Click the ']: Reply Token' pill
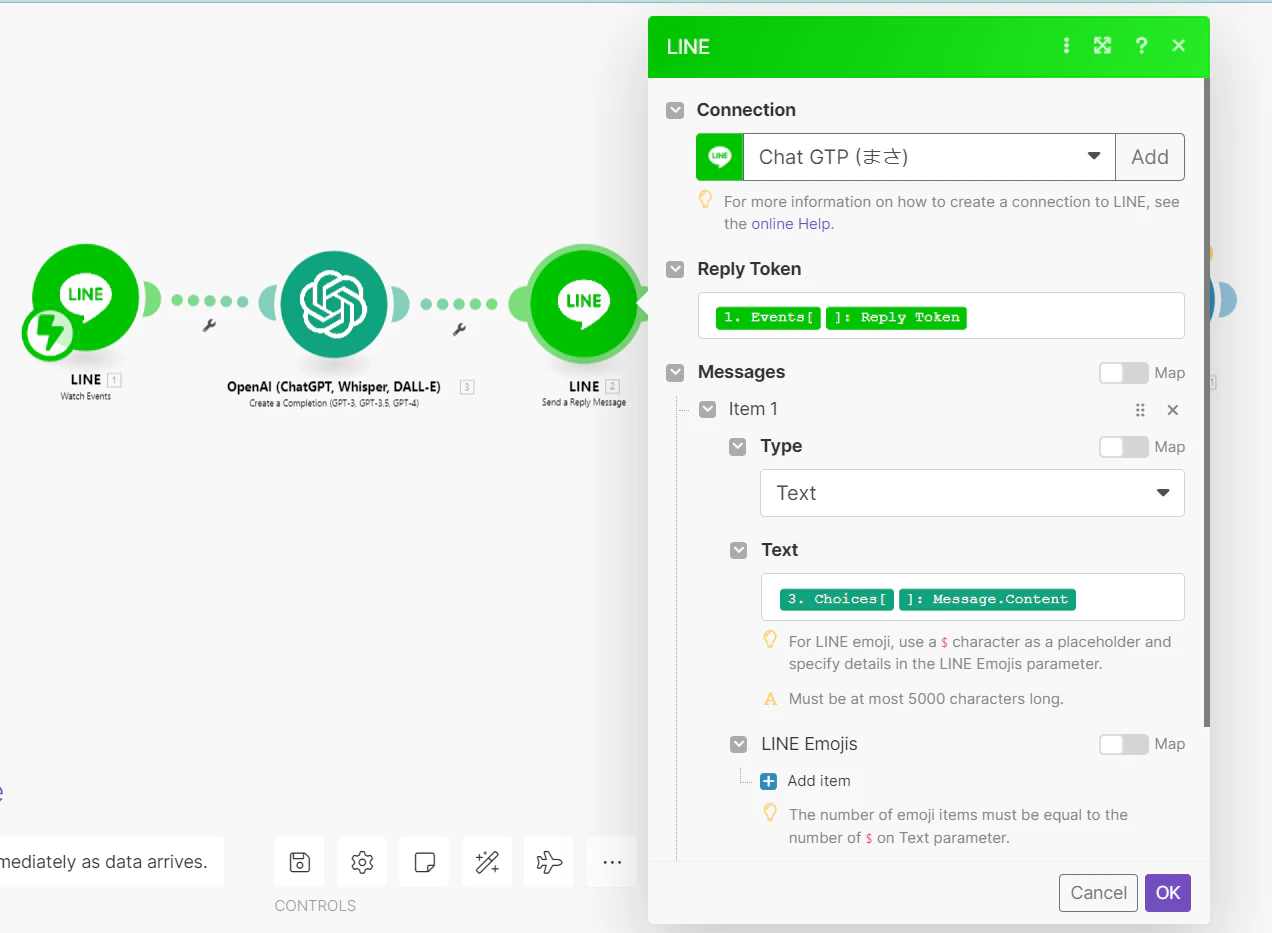 coord(896,318)
